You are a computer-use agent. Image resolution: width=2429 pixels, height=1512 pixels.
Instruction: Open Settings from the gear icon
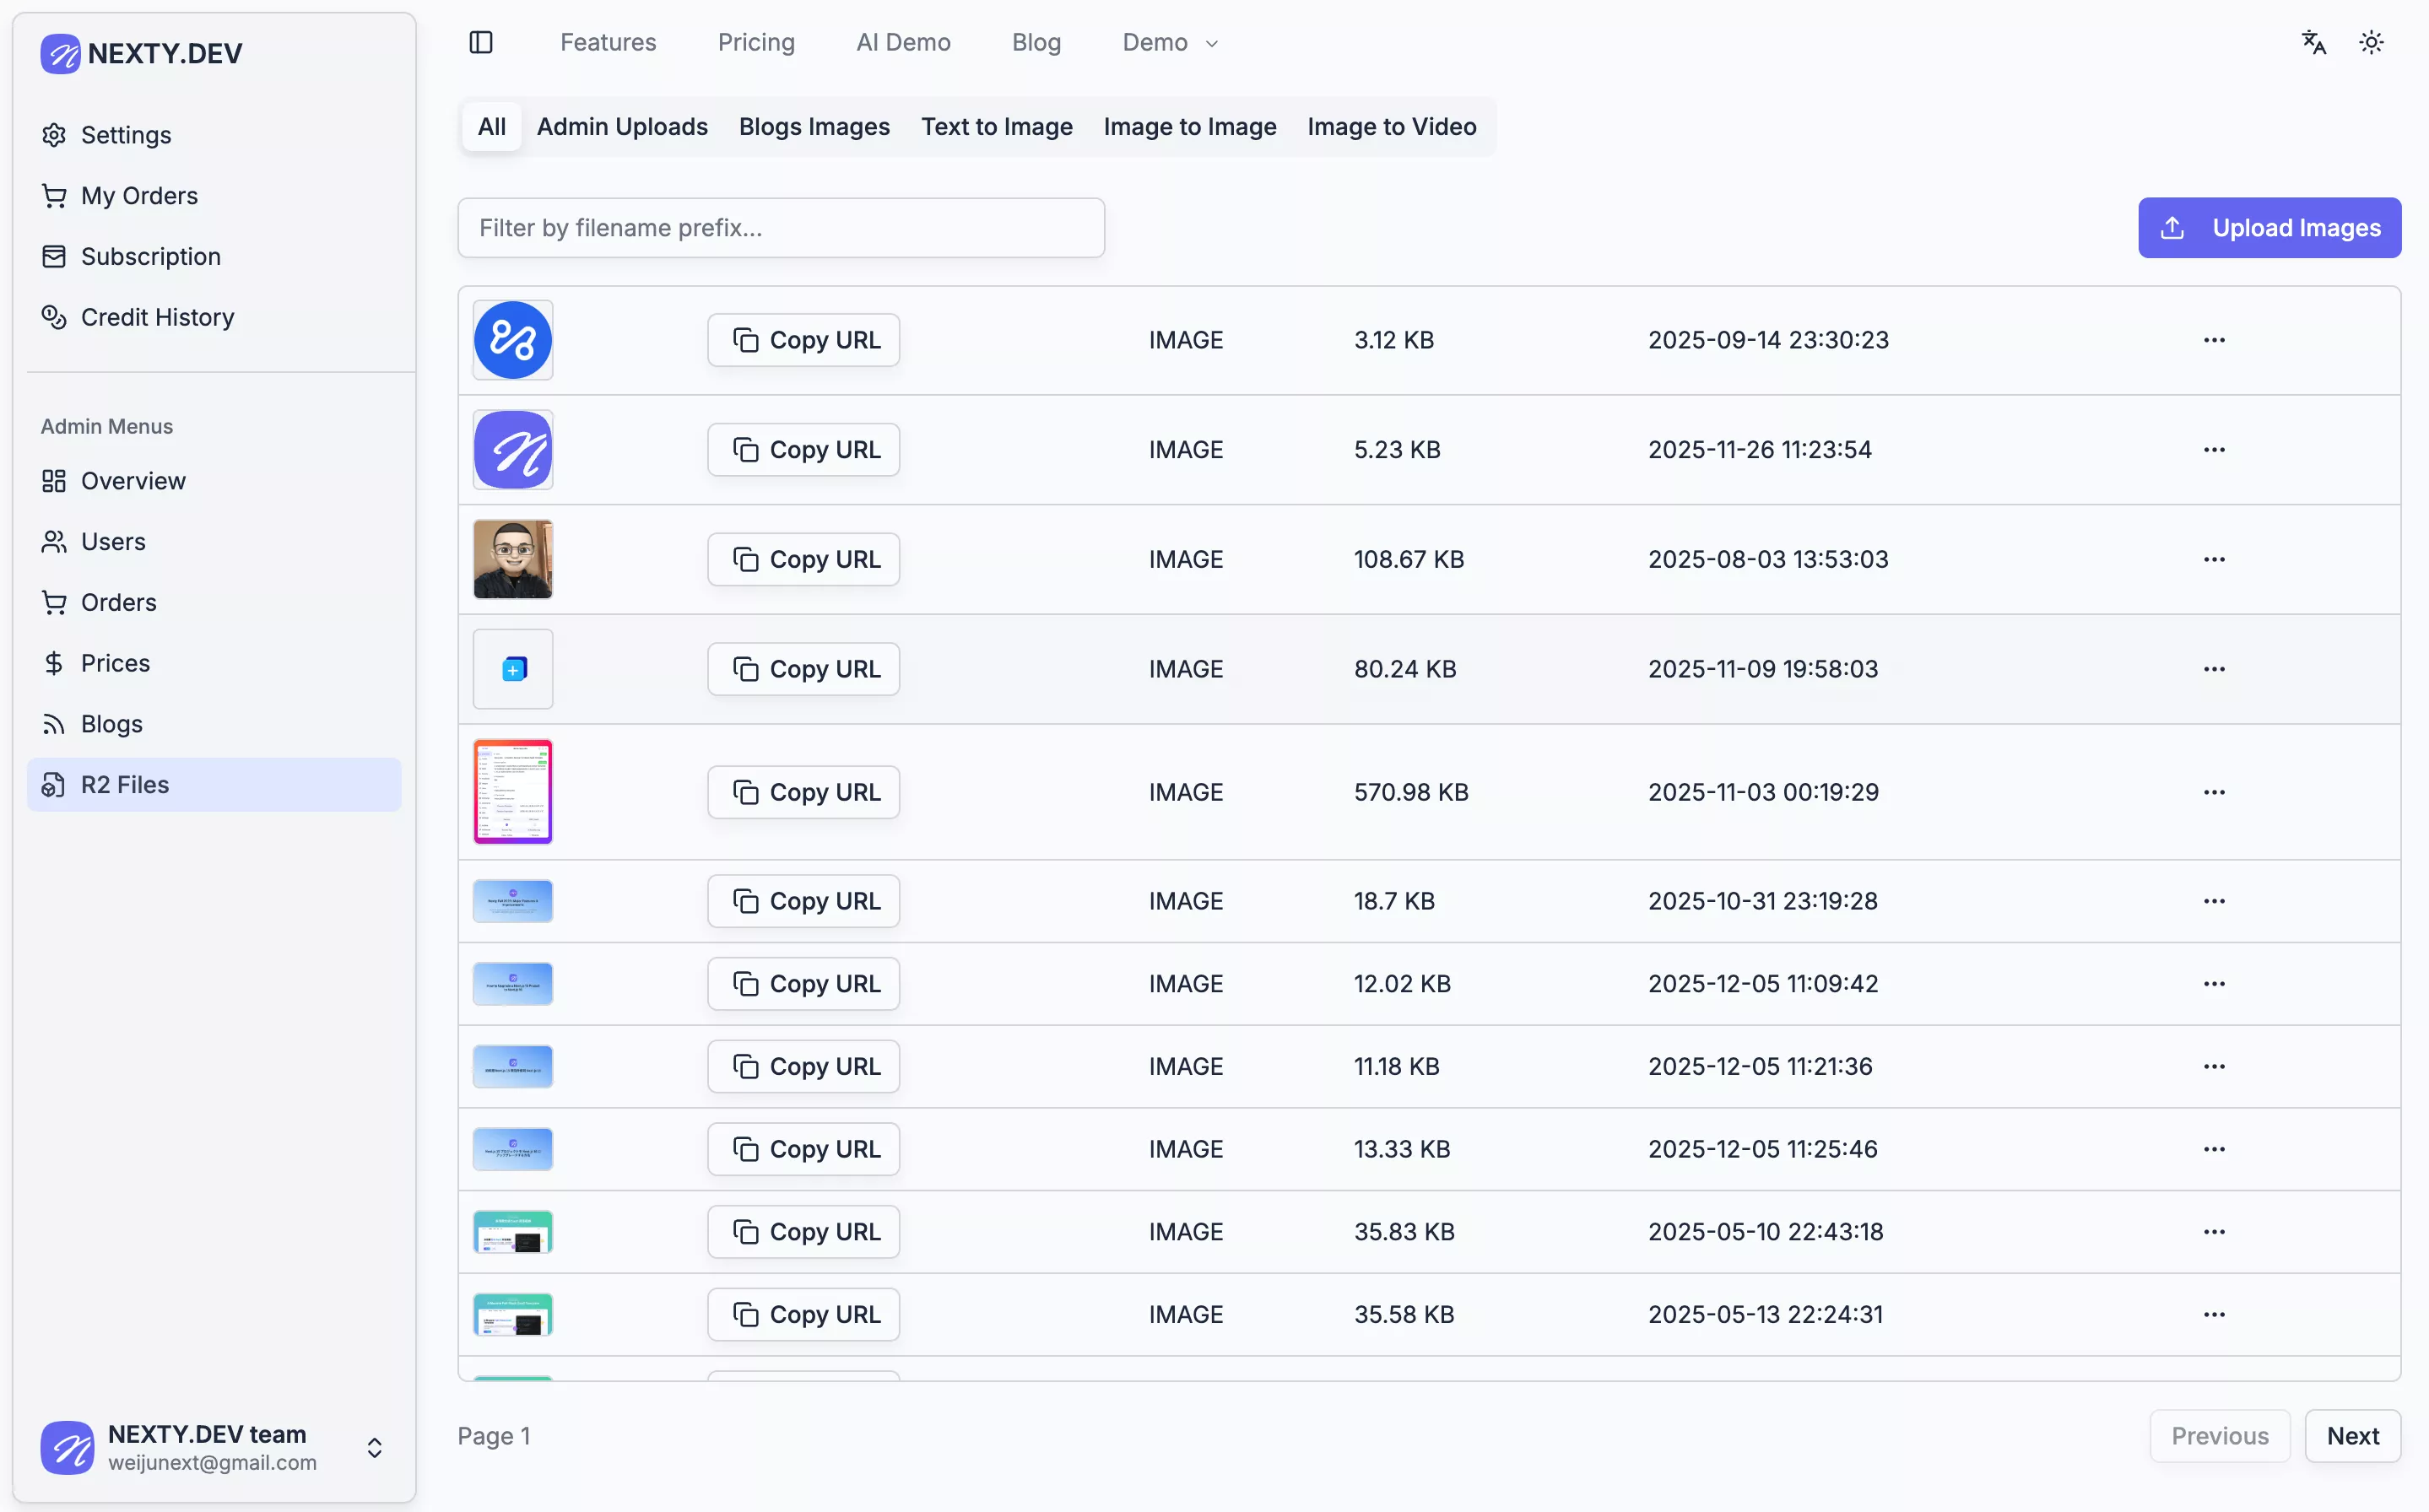coord(54,135)
